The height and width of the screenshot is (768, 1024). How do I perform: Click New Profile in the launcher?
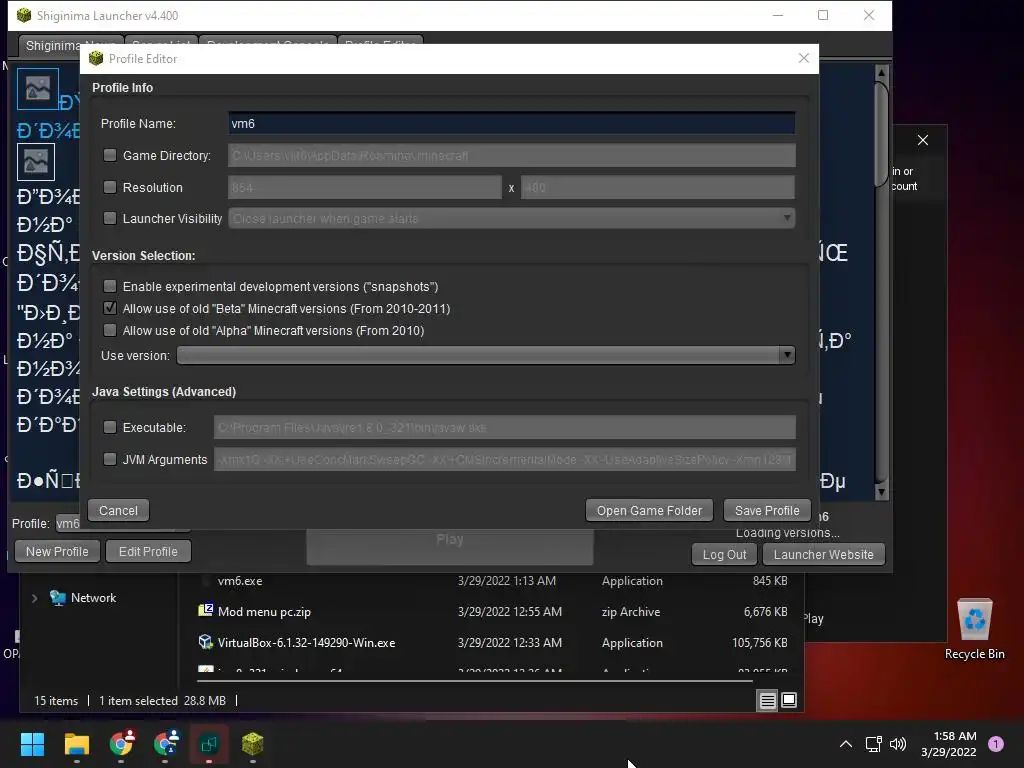pos(57,552)
